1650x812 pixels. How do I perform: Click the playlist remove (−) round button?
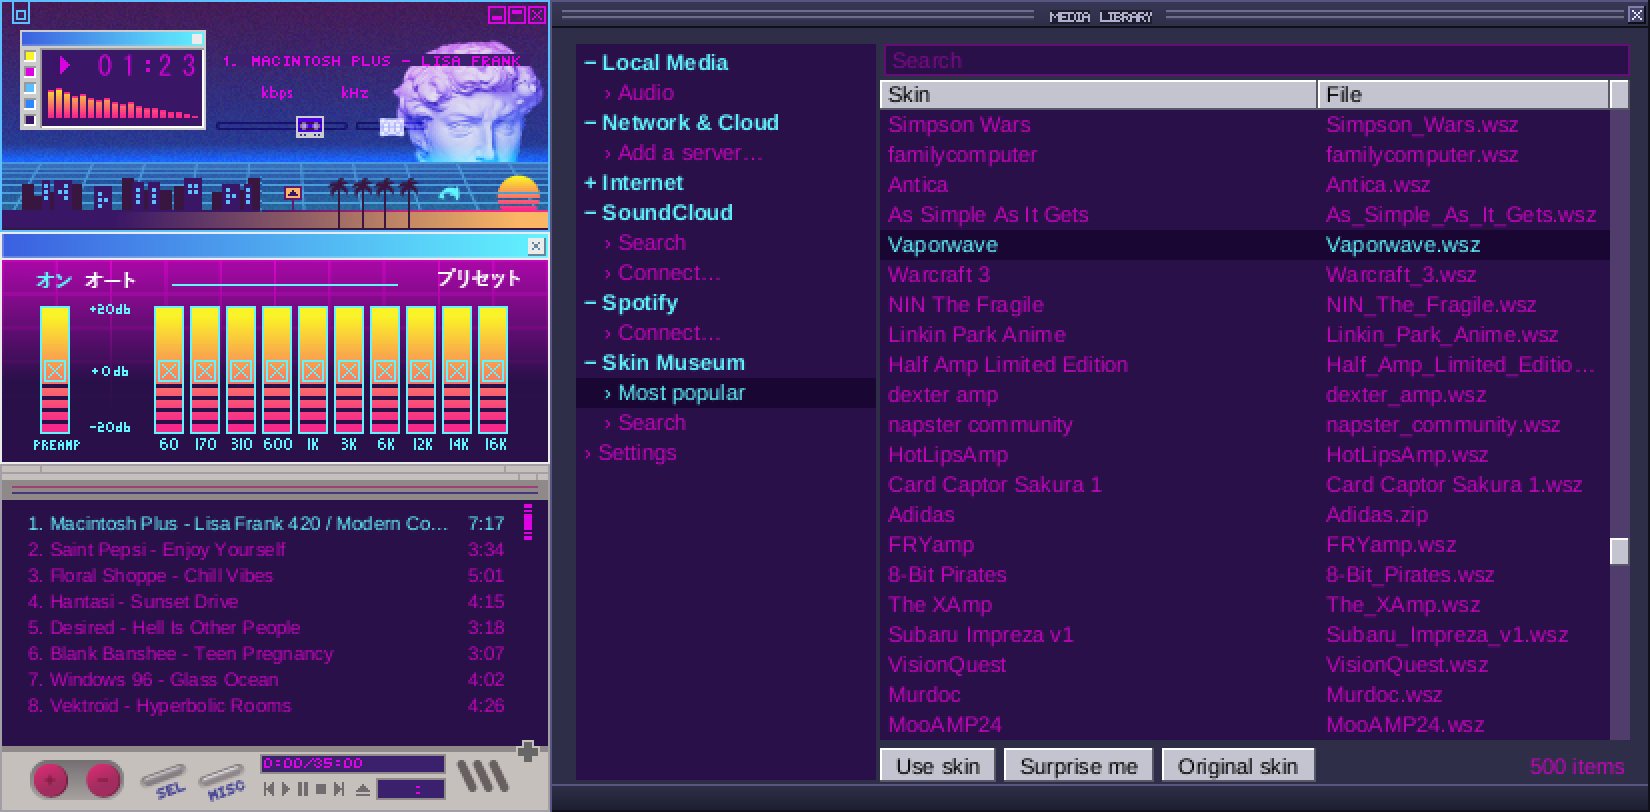click(x=103, y=779)
